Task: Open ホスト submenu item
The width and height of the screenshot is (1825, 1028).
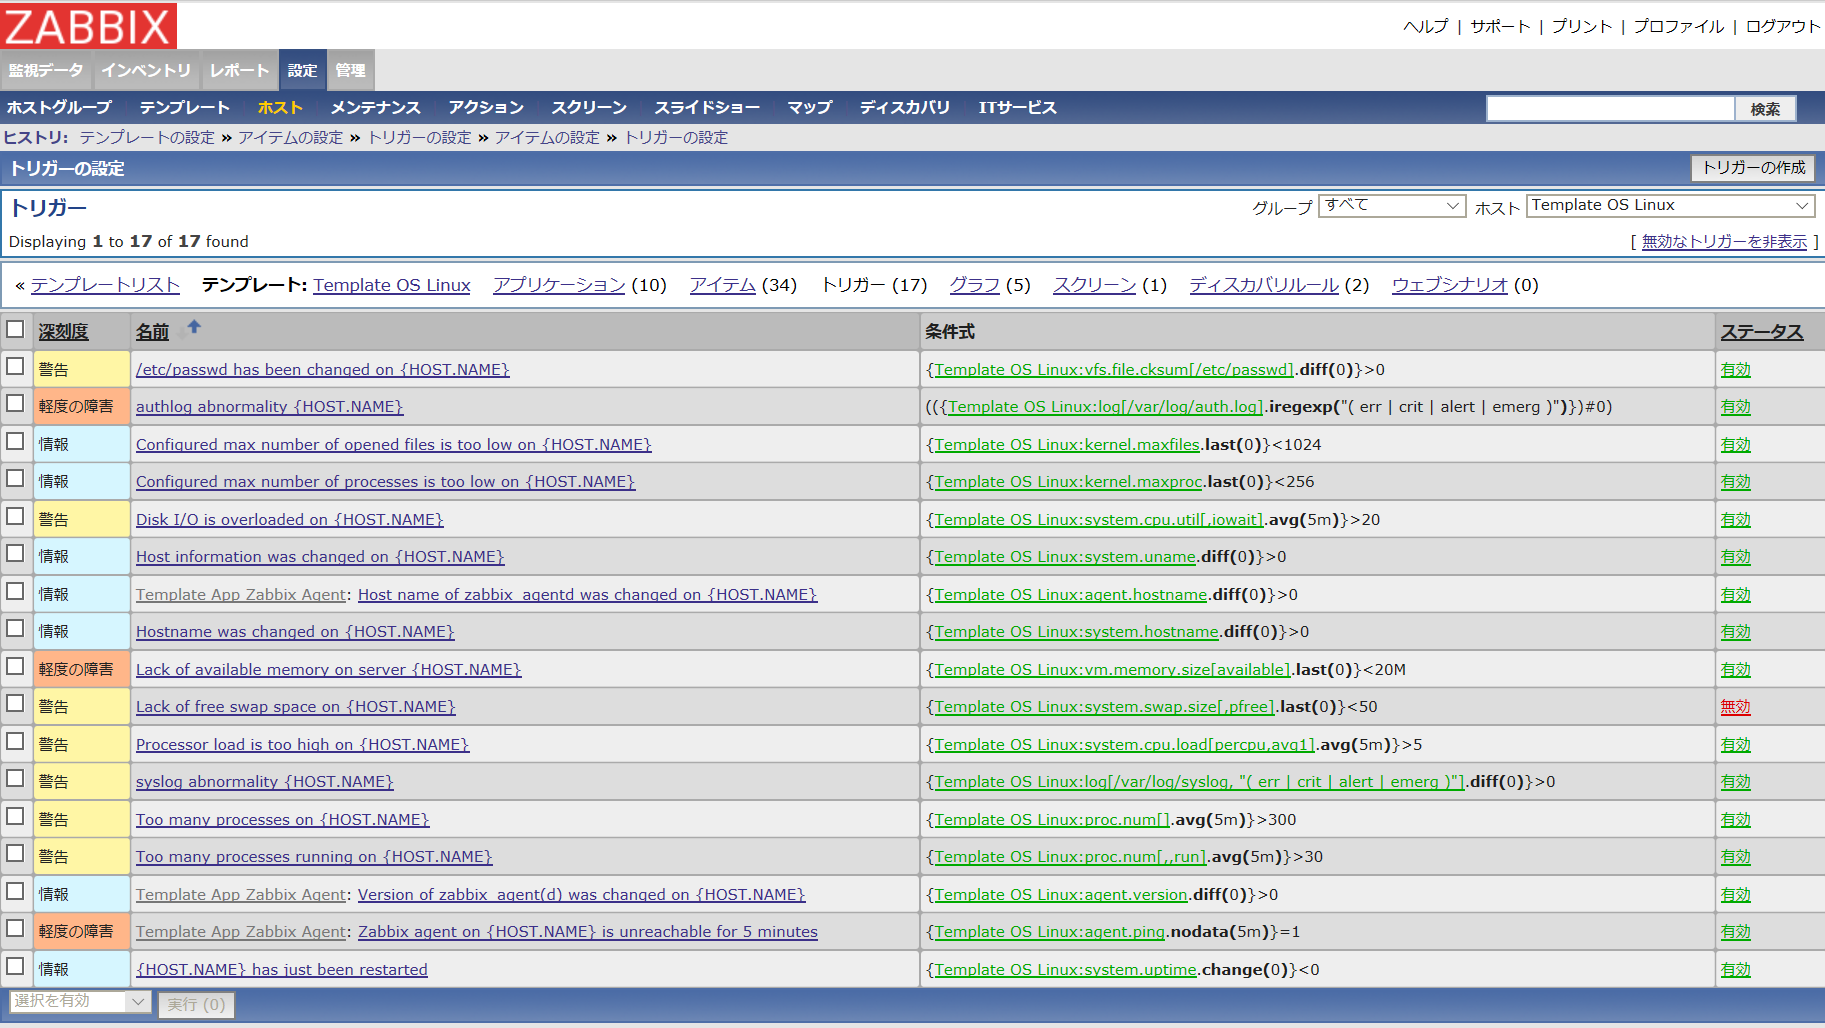Action: click(x=280, y=107)
